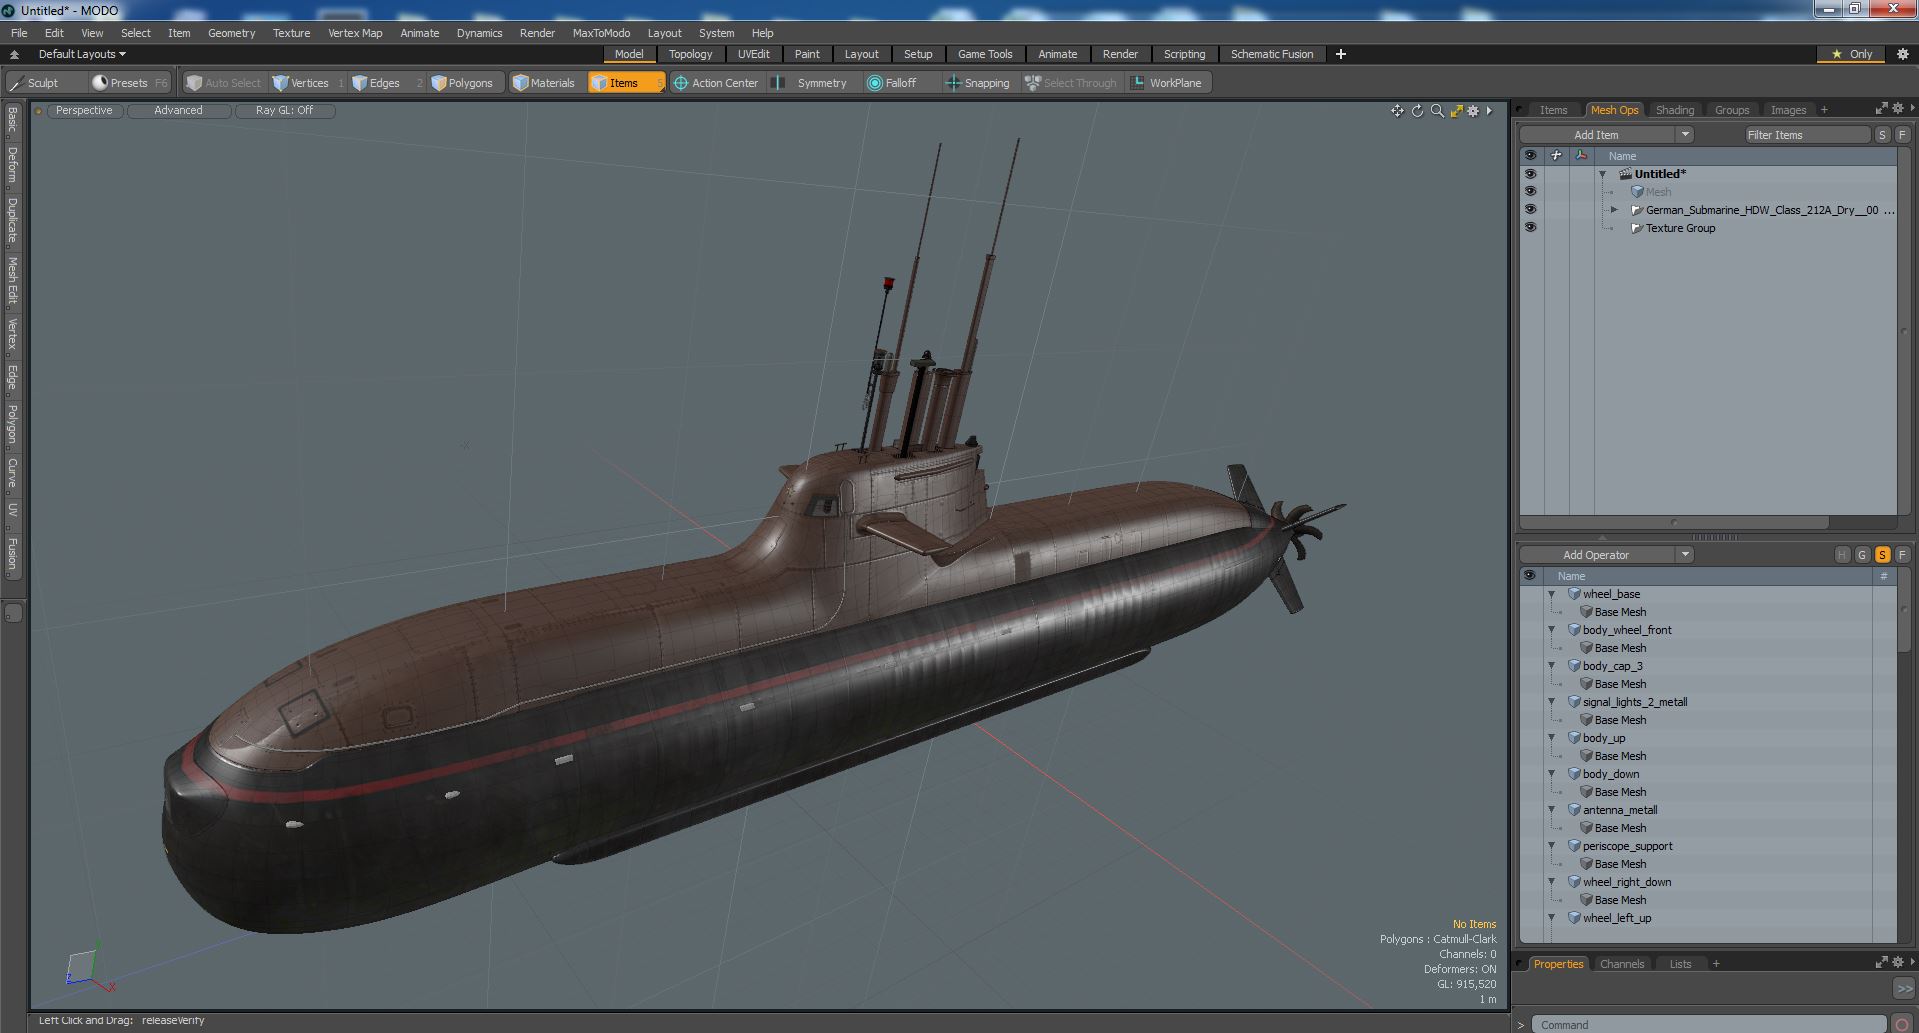Activate Items selection mode
1919x1033 pixels.
point(625,83)
